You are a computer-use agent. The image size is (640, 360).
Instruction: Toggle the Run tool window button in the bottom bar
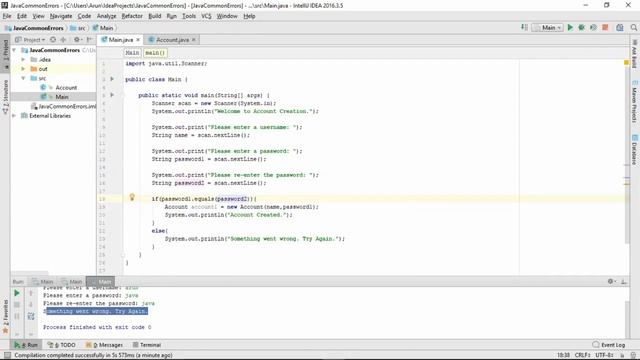tap(26, 345)
